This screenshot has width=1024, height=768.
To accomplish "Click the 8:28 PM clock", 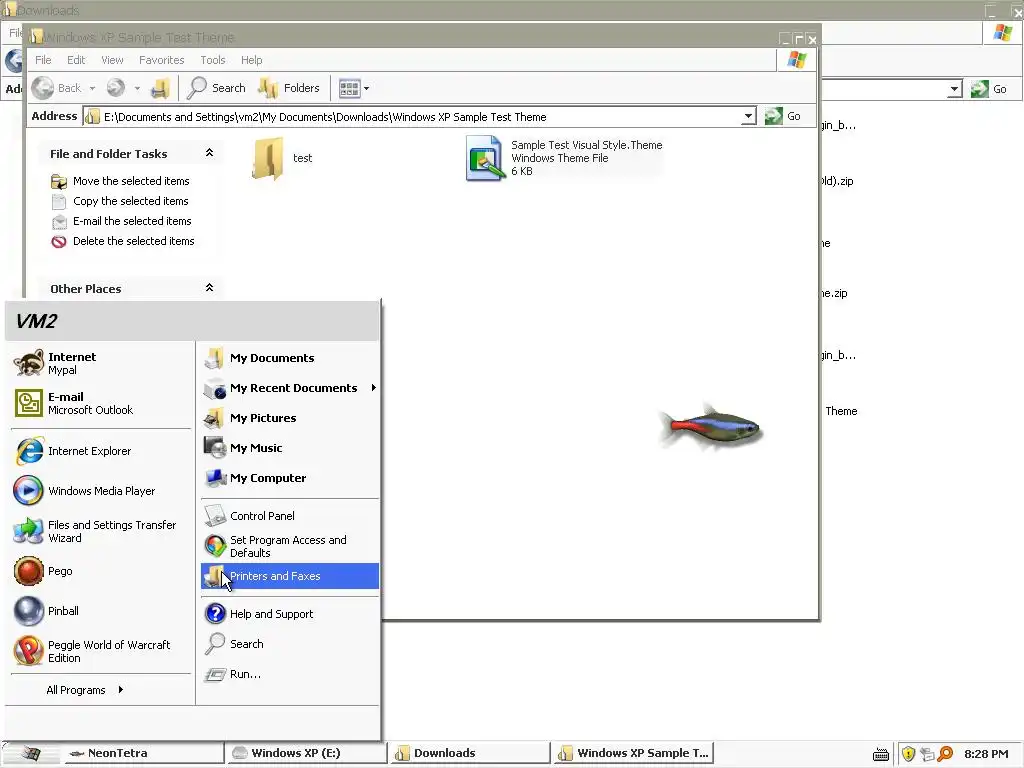I will click(x=986, y=754).
